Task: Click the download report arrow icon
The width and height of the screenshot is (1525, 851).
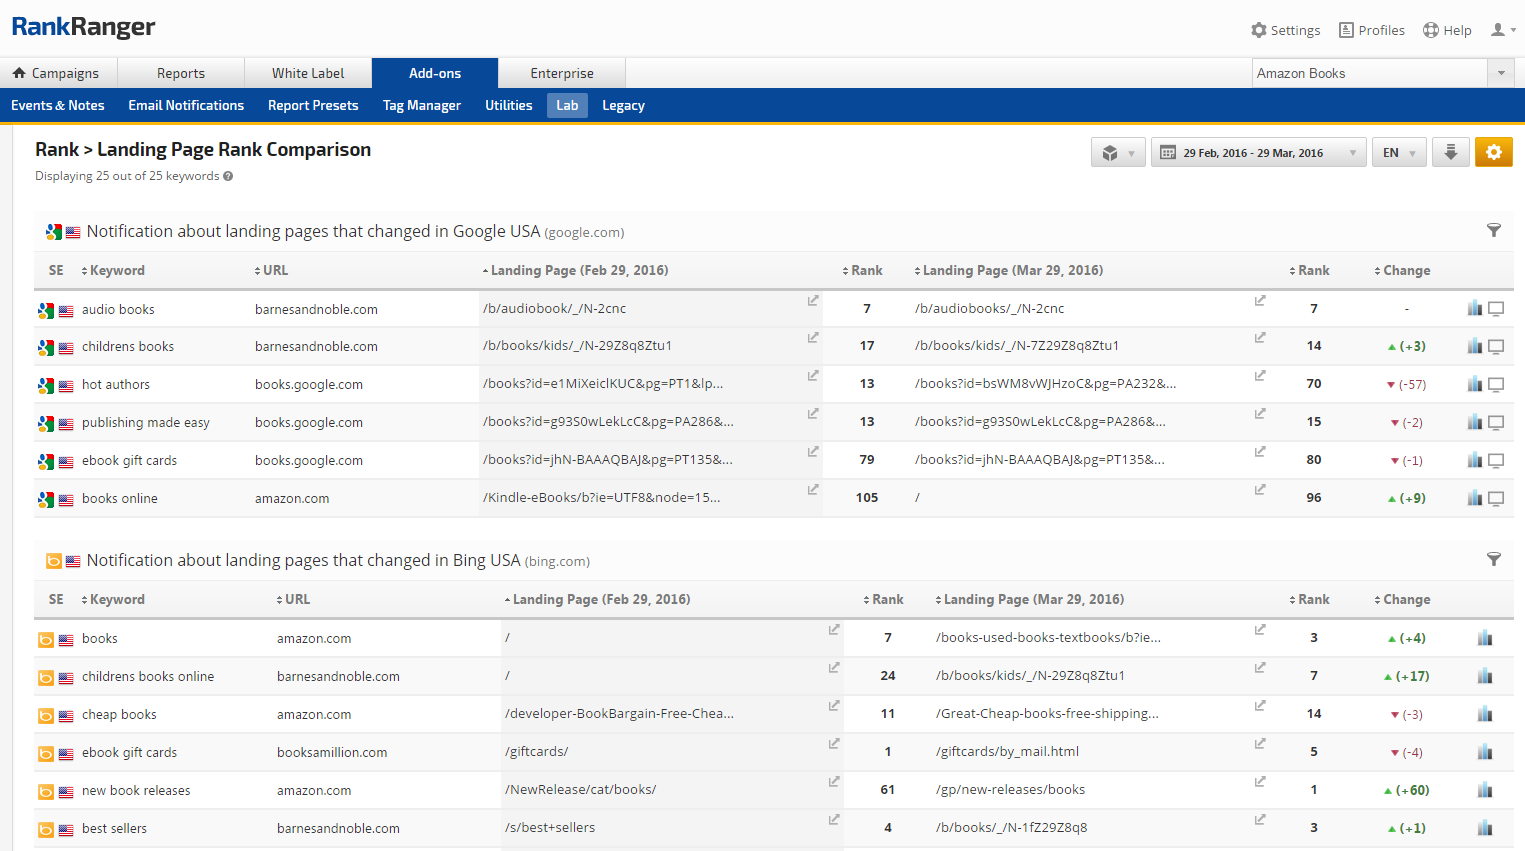Action: click(x=1450, y=152)
